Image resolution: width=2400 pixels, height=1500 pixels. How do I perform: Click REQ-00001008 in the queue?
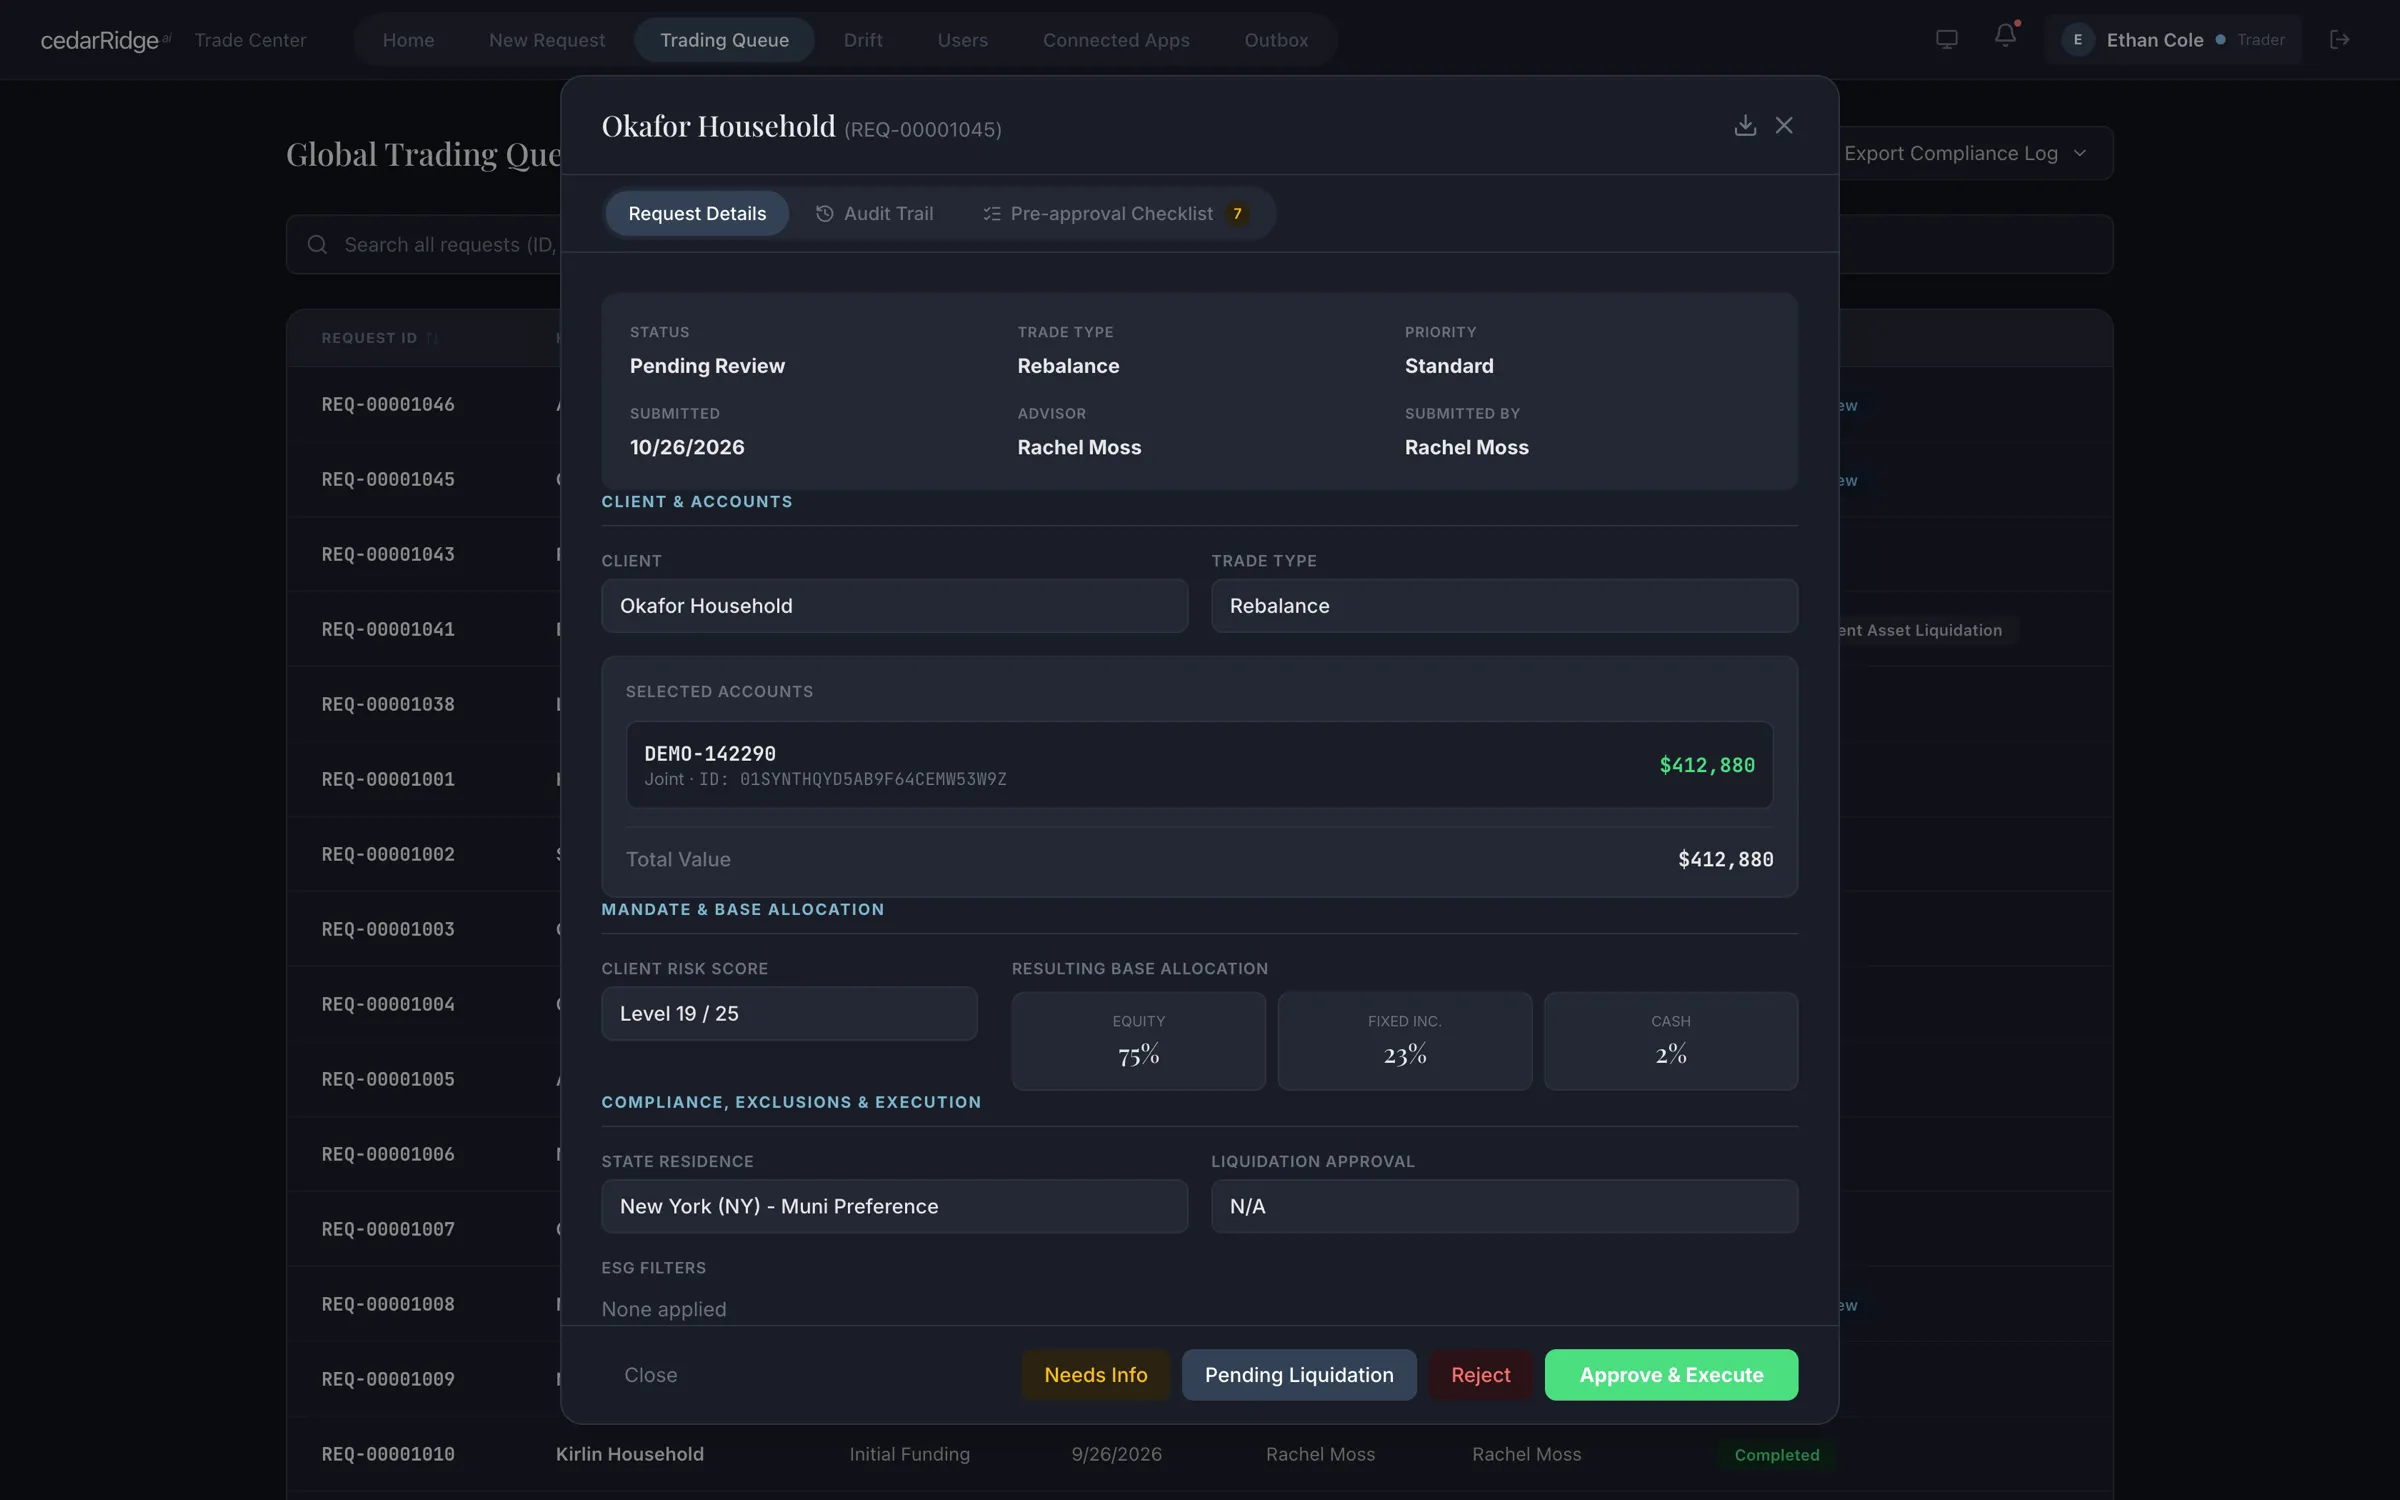(x=388, y=1304)
